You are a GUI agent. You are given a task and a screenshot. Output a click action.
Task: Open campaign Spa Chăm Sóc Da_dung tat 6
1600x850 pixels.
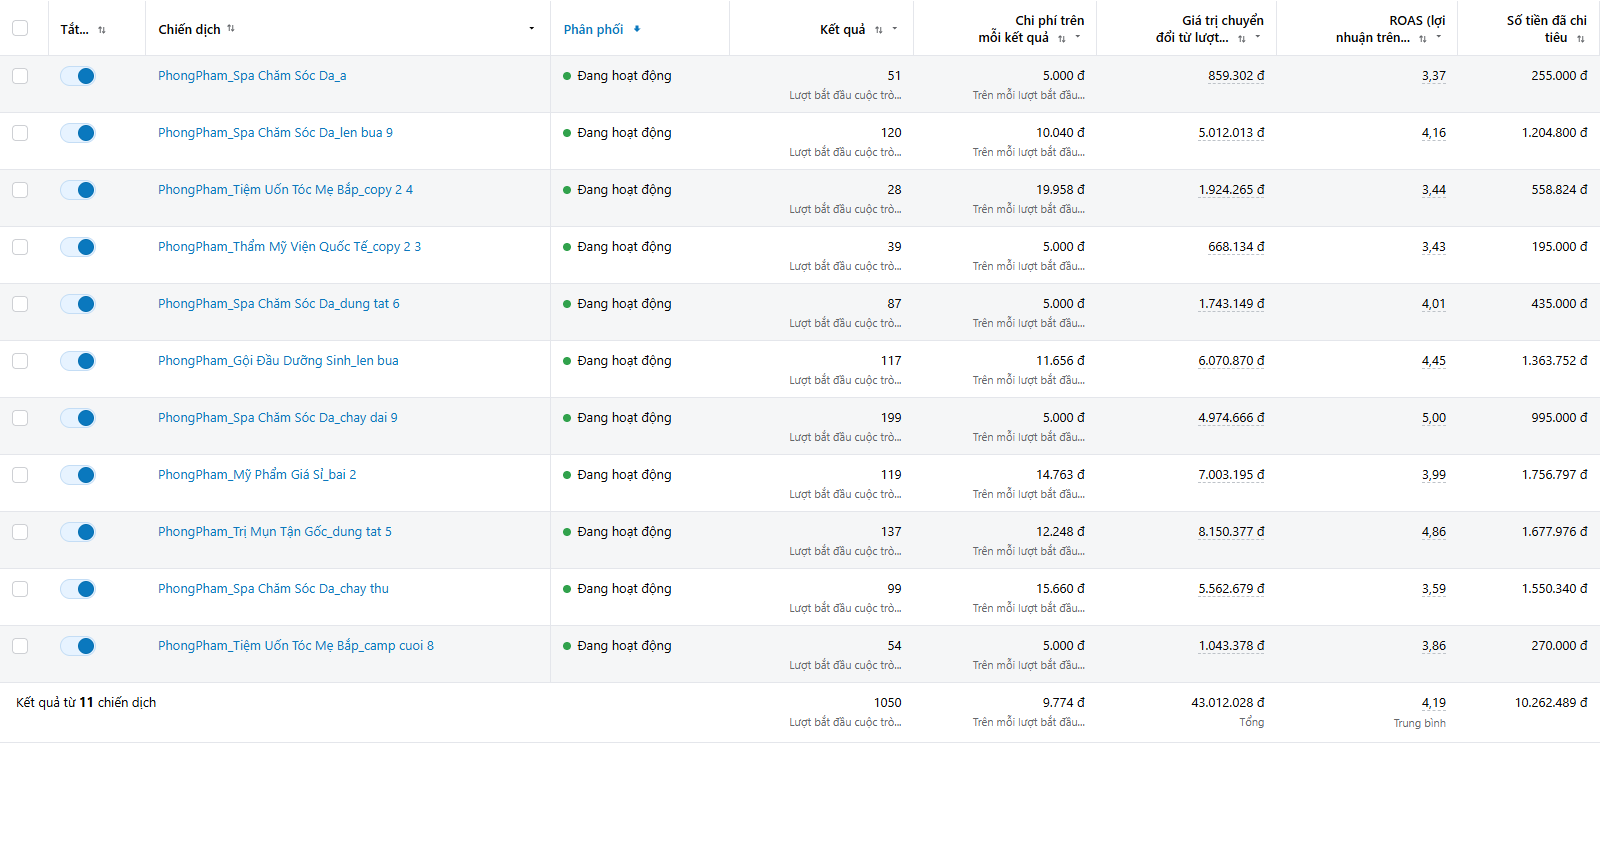(278, 303)
